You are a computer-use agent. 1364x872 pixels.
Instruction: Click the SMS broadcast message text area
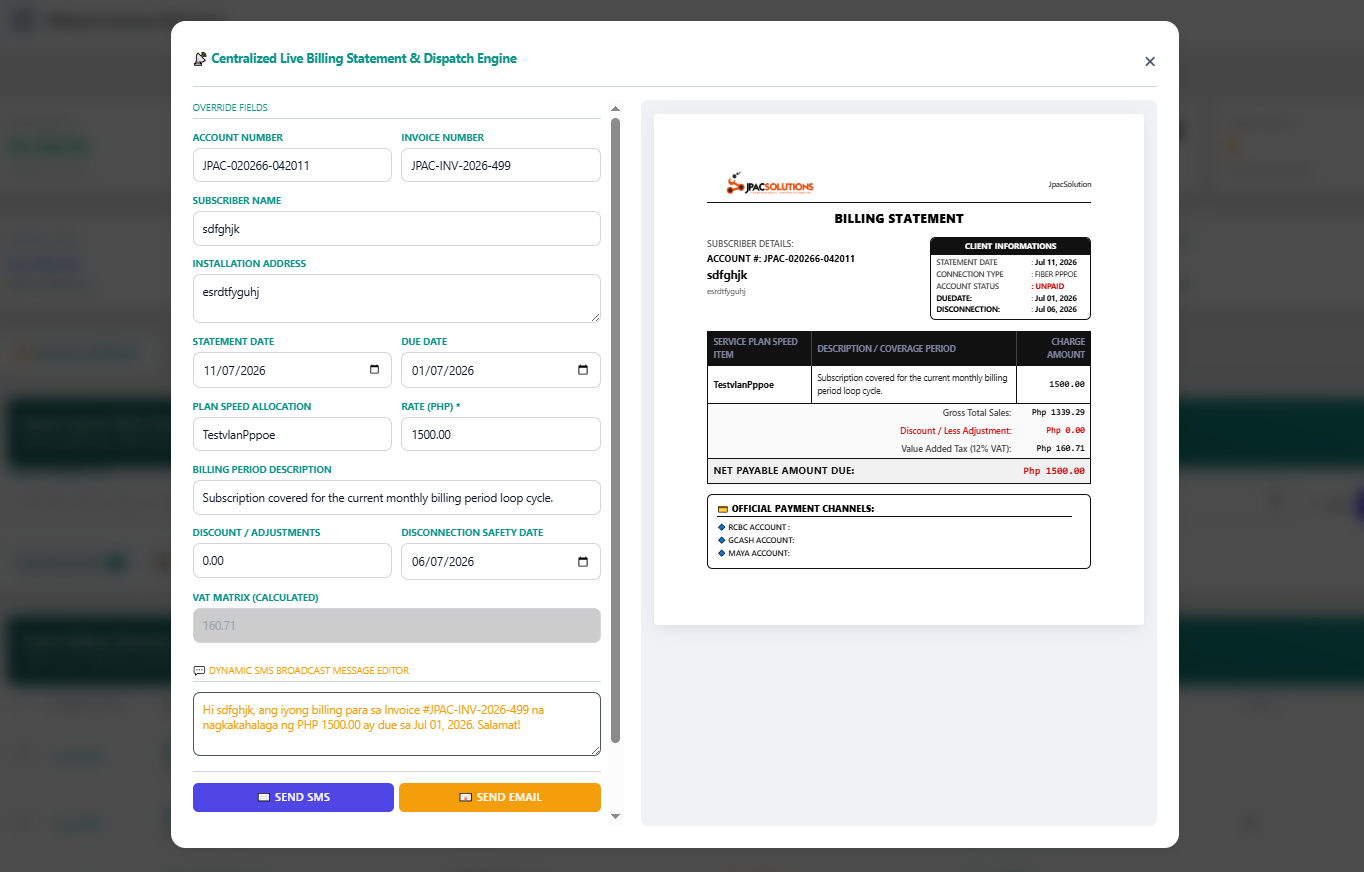click(397, 724)
